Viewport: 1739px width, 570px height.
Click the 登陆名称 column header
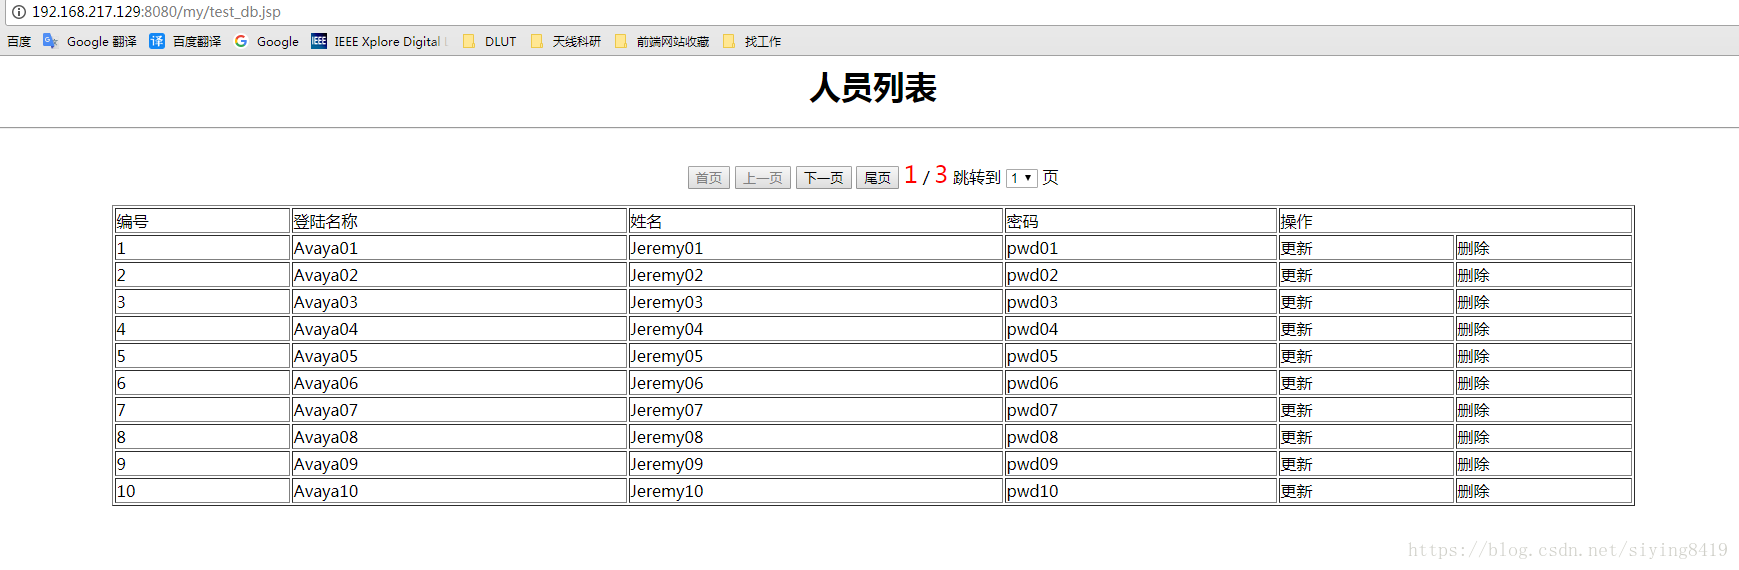tap(459, 221)
